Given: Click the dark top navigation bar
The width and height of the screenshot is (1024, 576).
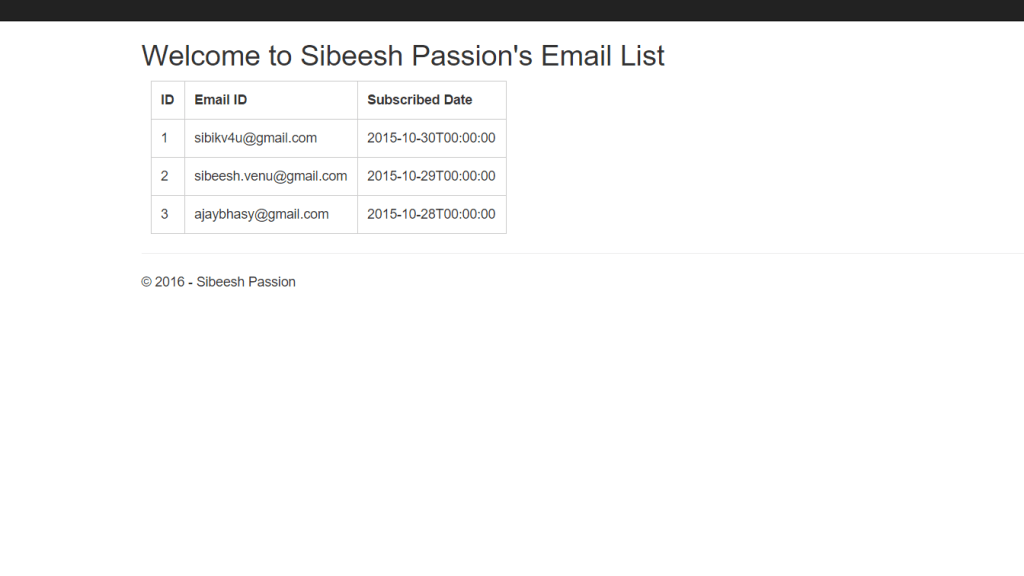Looking at the screenshot, I should pos(512,10).
